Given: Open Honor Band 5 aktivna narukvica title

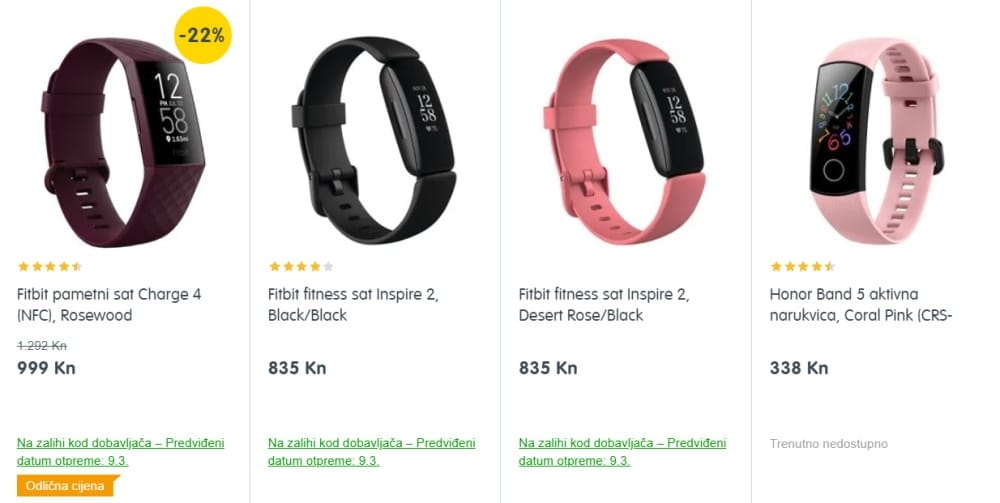Looking at the screenshot, I should pyautogui.click(x=861, y=305).
